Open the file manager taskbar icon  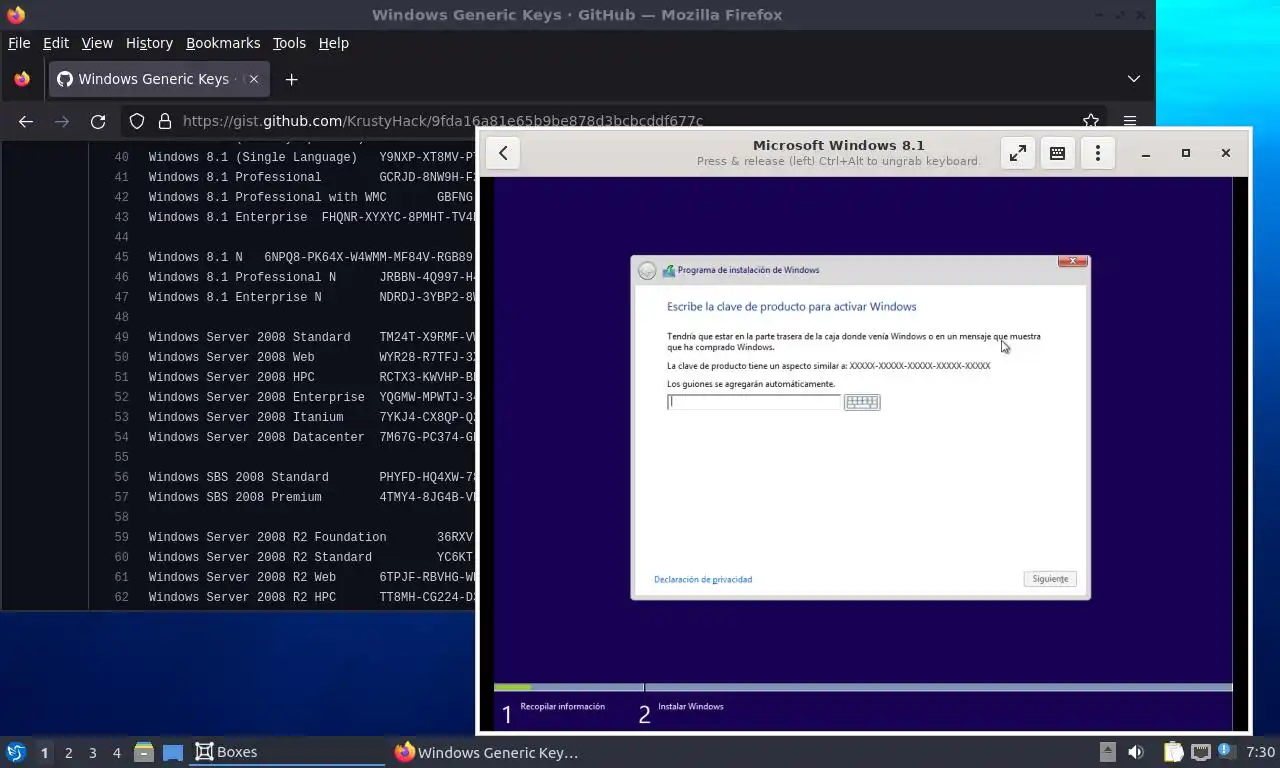coord(143,752)
